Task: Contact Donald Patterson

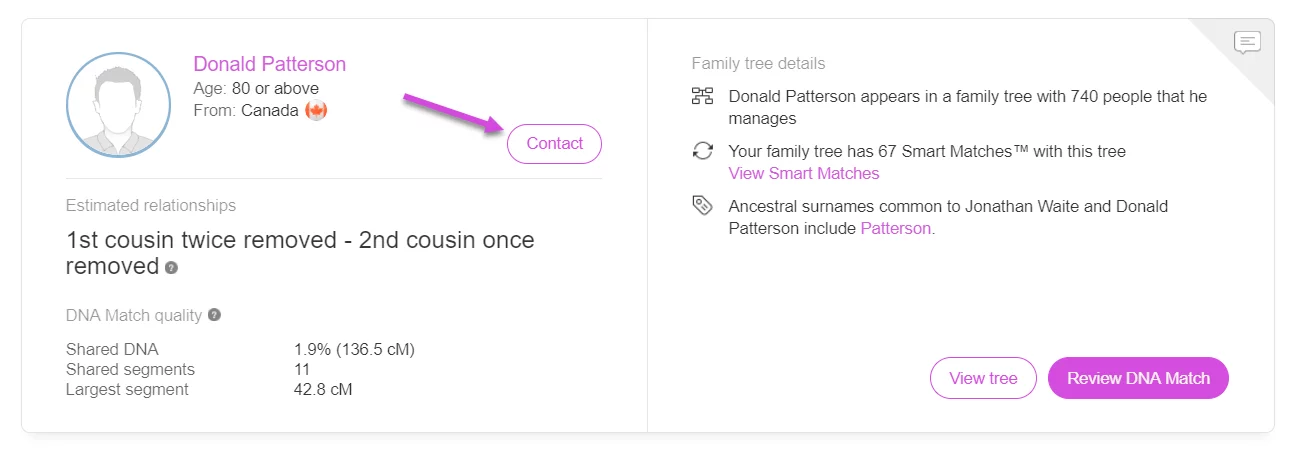Action: pyautogui.click(x=554, y=144)
